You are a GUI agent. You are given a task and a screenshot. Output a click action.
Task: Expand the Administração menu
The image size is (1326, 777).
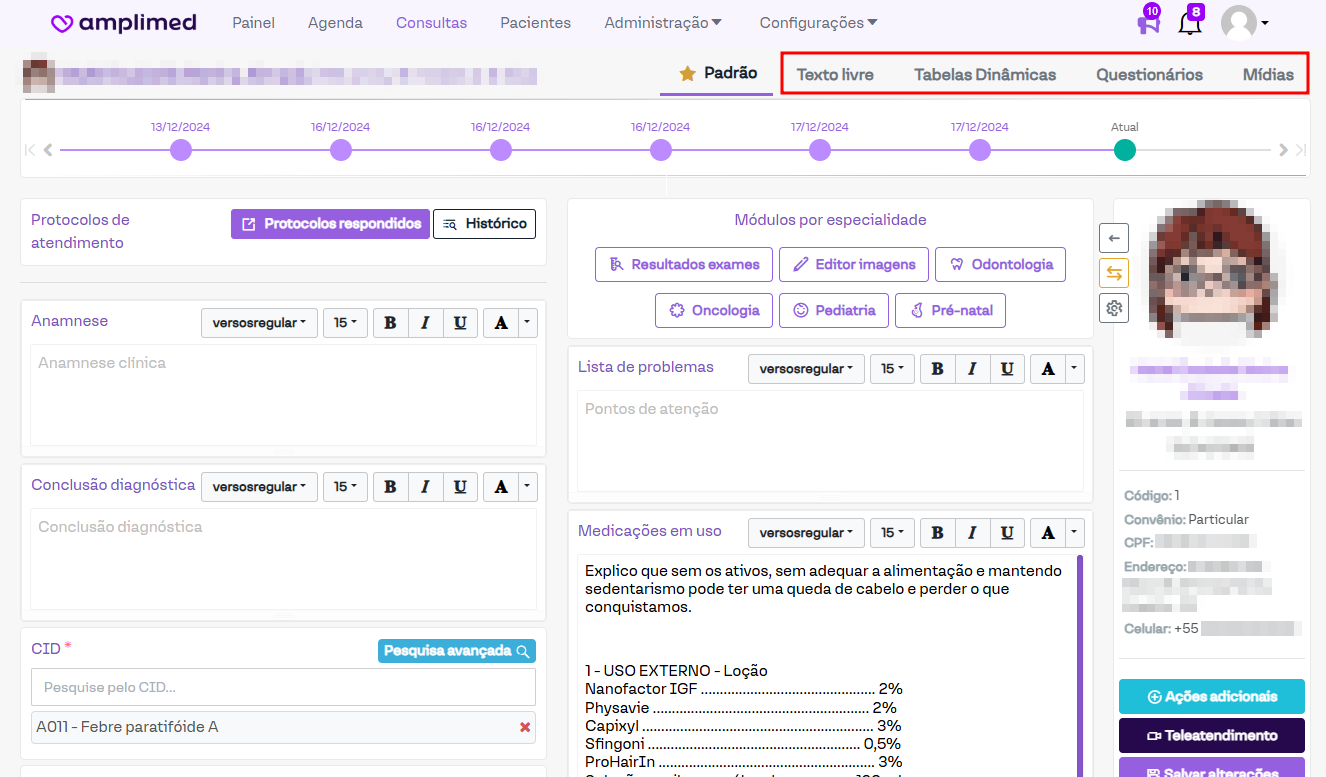[x=663, y=23]
